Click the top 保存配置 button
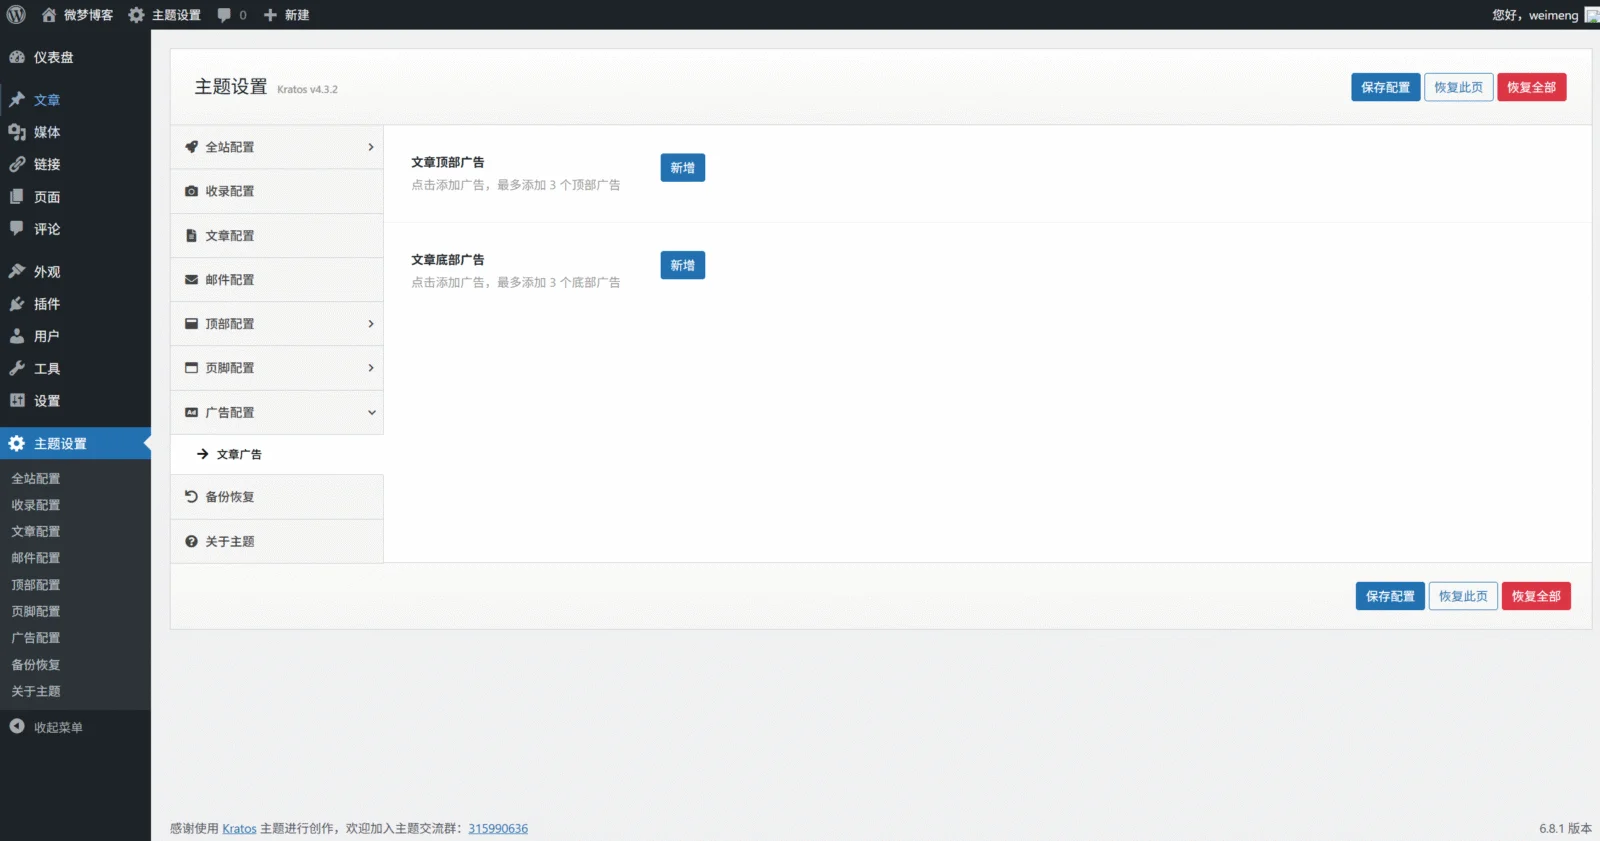 (1385, 87)
